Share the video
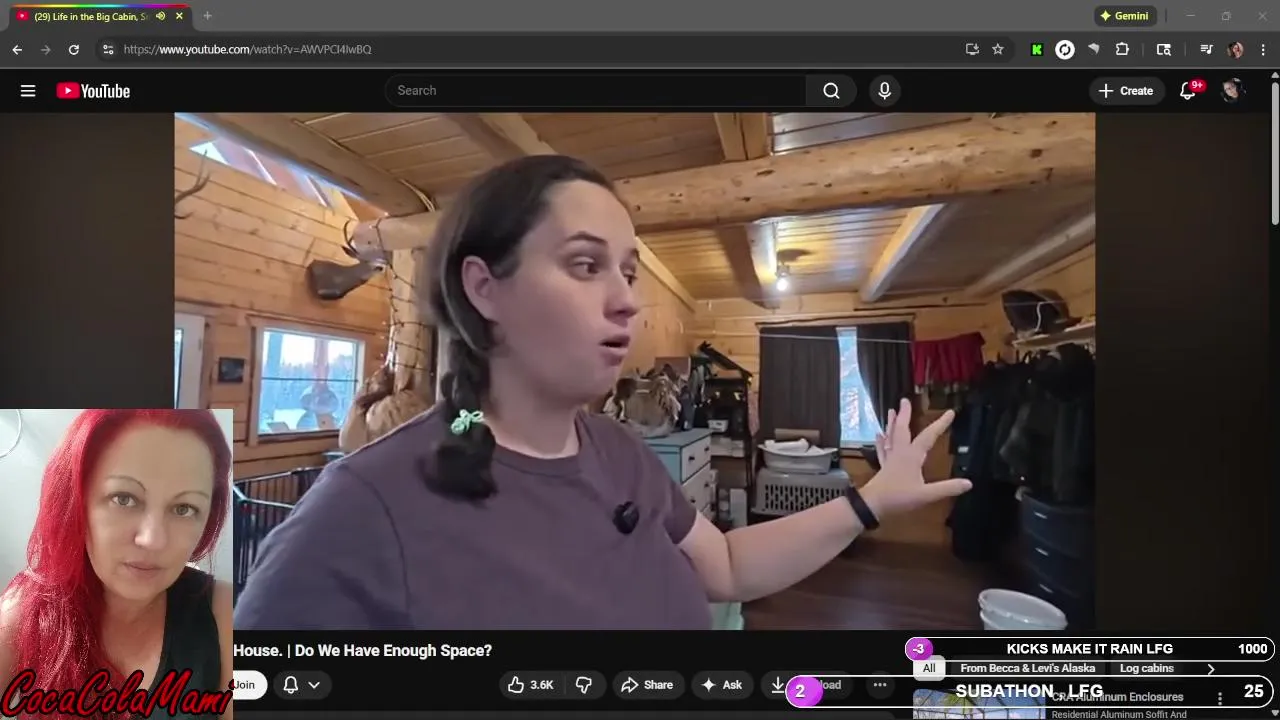 click(647, 685)
